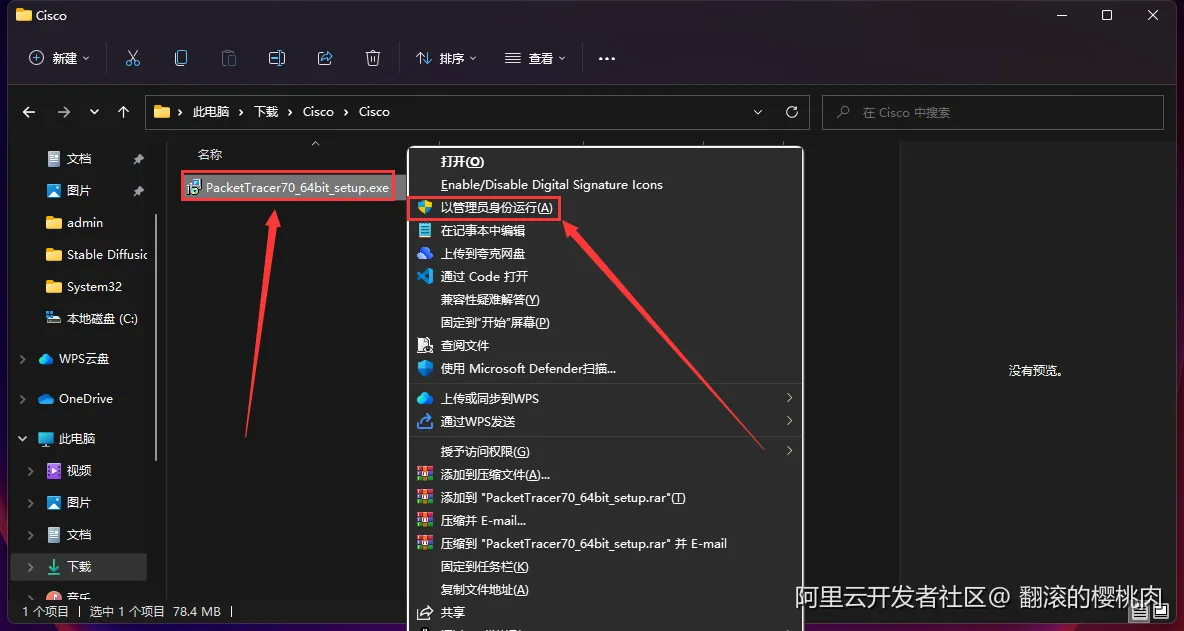This screenshot has width=1184, height=631.
Task: Click the Copy icon in toolbar
Action: click(x=181, y=58)
